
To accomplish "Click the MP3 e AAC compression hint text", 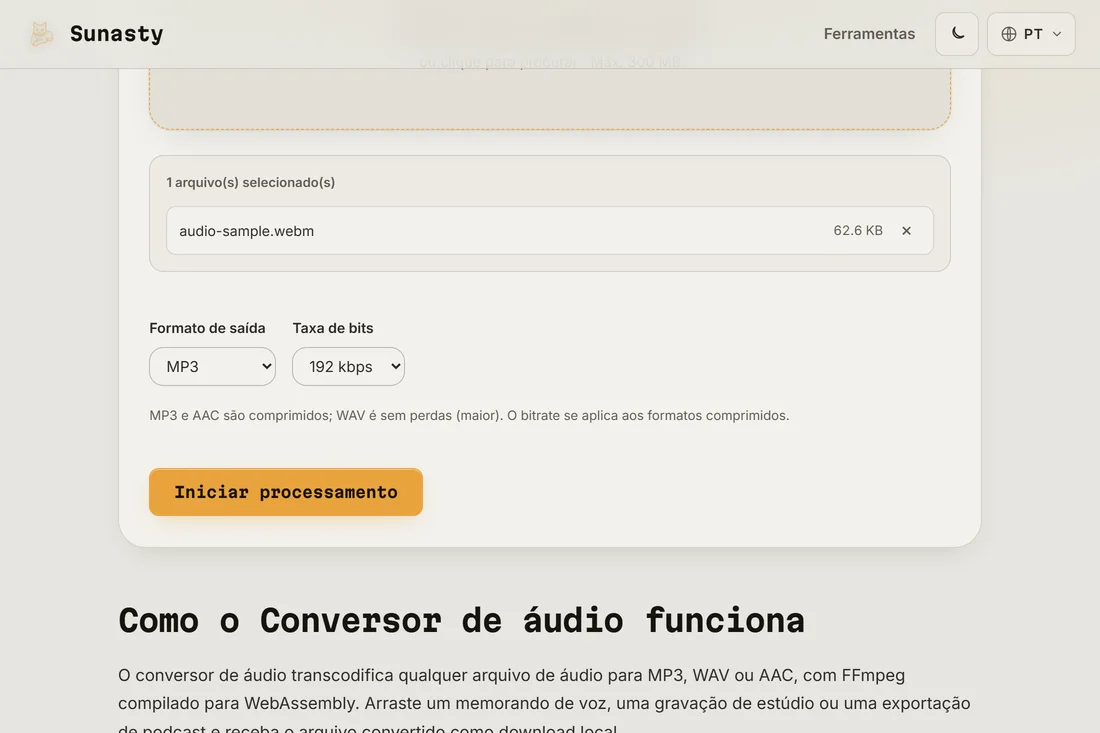I will click(469, 415).
